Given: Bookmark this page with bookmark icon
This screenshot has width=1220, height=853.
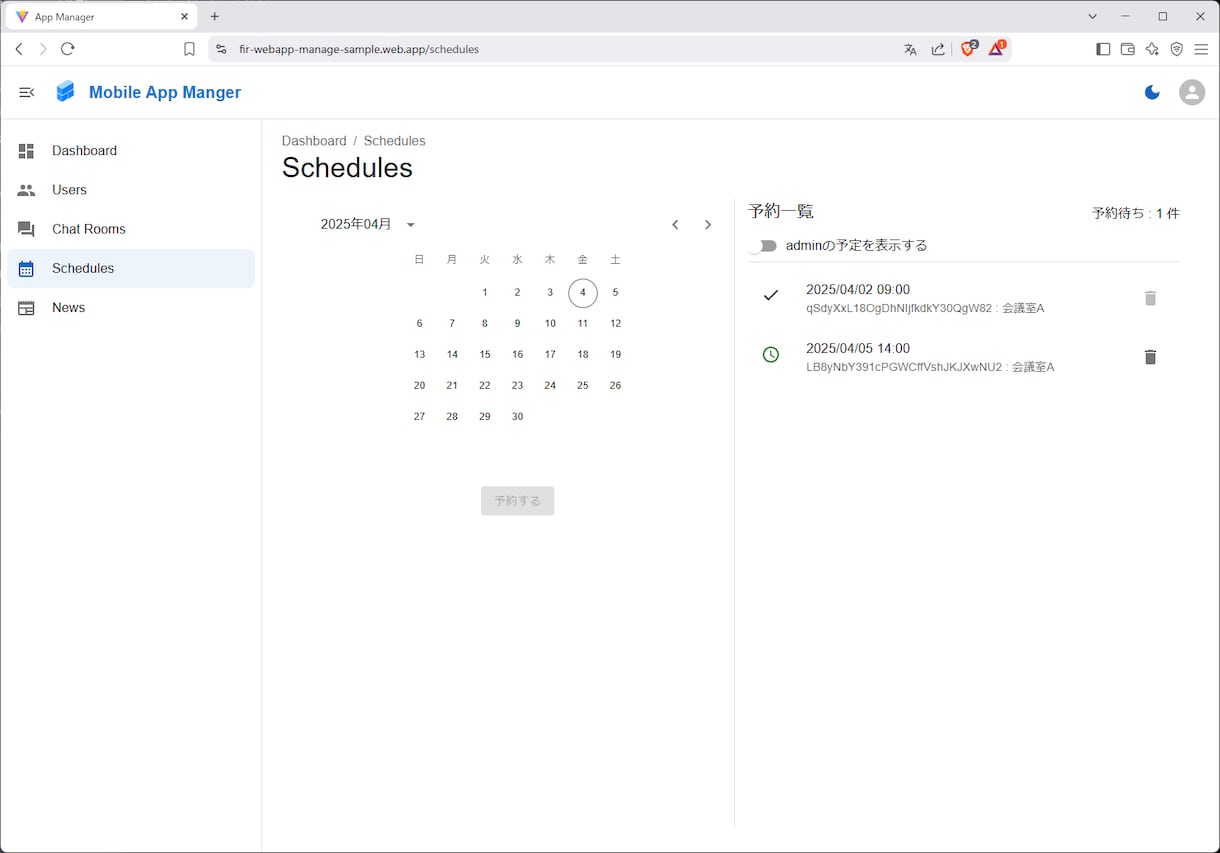Looking at the screenshot, I should (189, 49).
